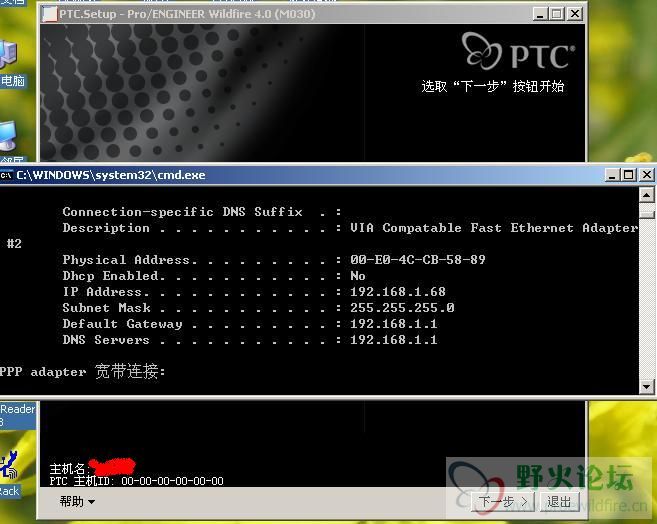Close the PTC.Setup window
Viewport: 657px width, 524px height.
(575, 14)
